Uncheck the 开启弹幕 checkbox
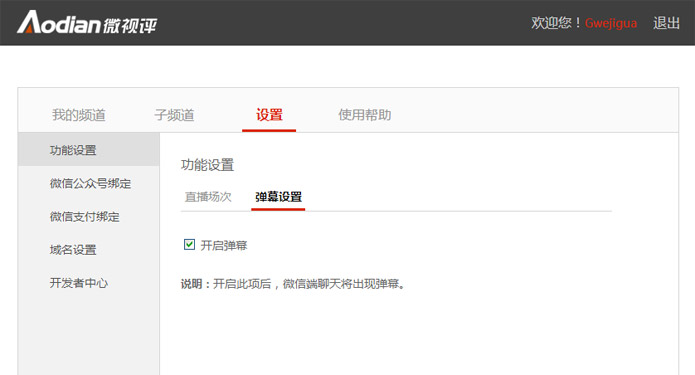 [189, 244]
